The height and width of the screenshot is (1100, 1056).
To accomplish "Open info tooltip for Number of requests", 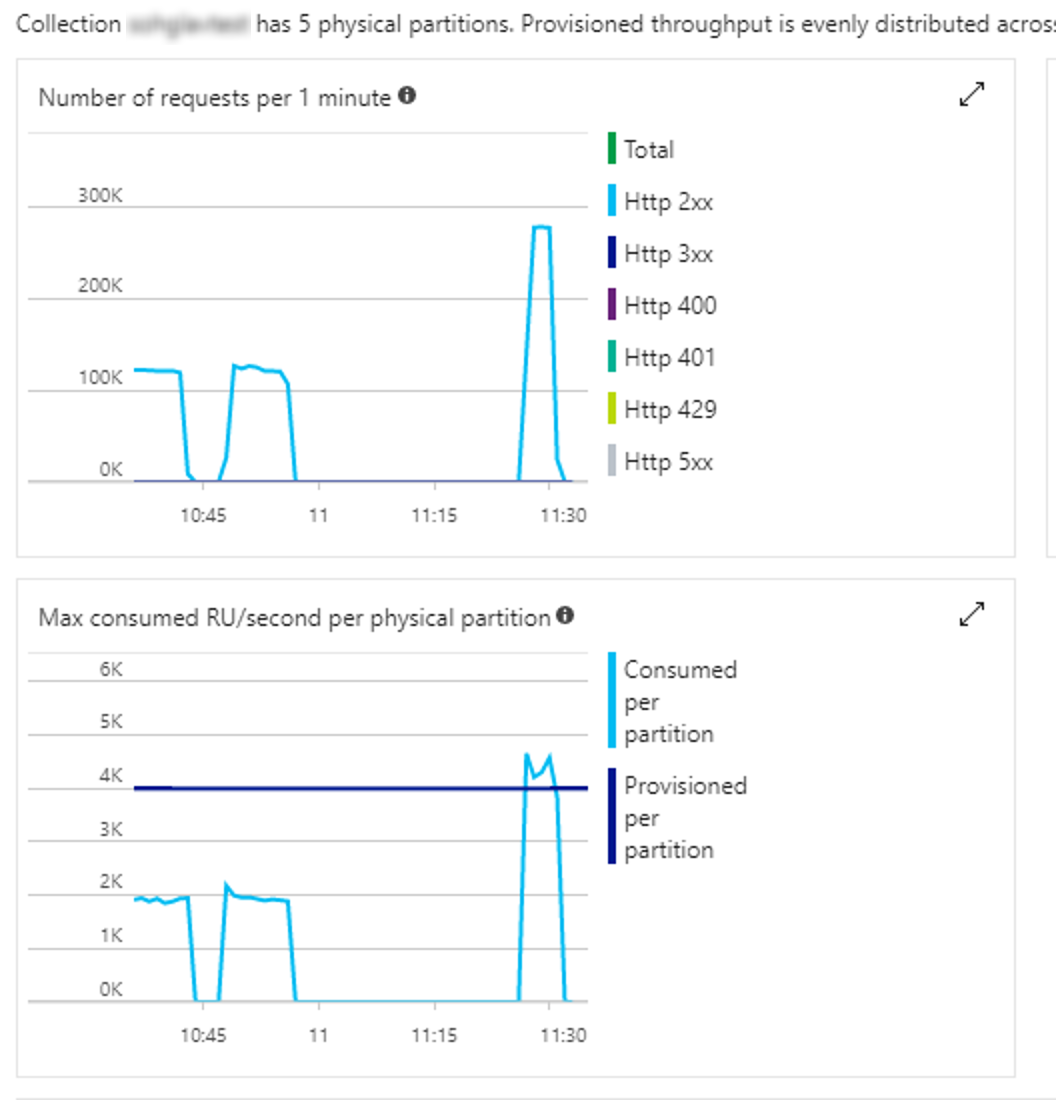I will pyautogui.click(x=407, y=95).
